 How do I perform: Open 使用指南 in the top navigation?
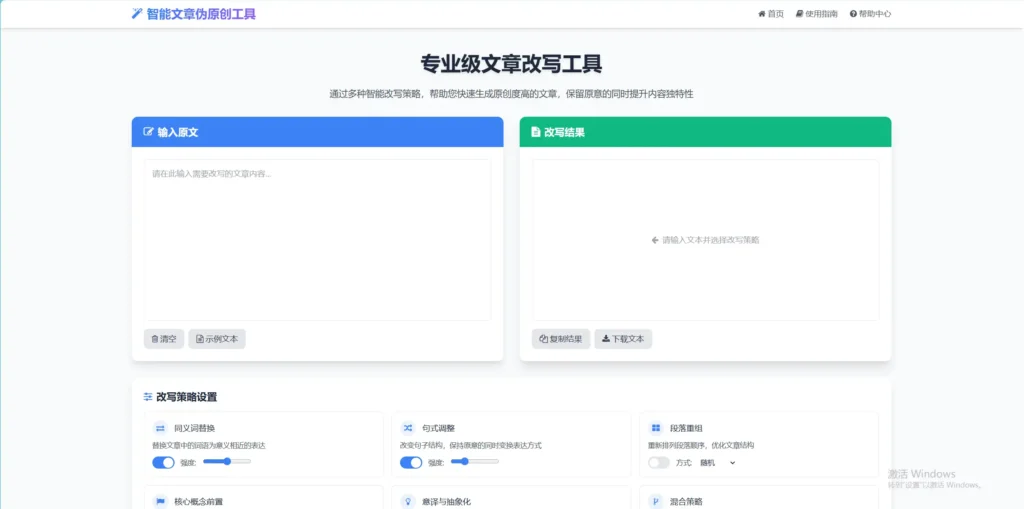tap(816, 14)
